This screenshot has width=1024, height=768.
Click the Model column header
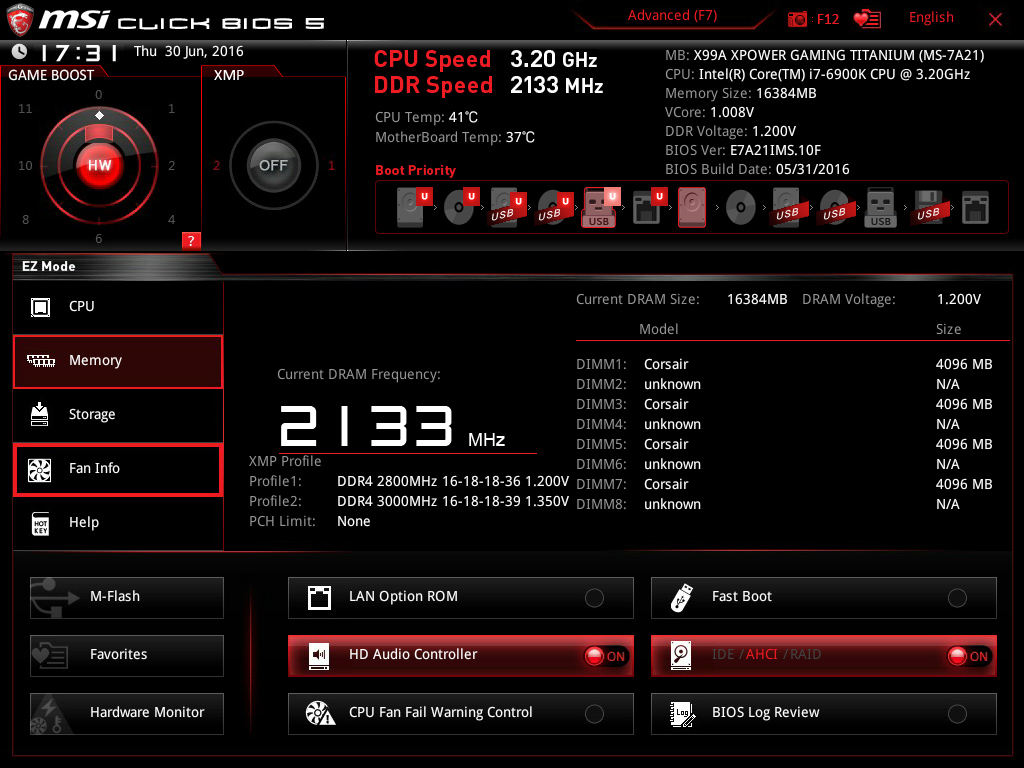point(658,329)
